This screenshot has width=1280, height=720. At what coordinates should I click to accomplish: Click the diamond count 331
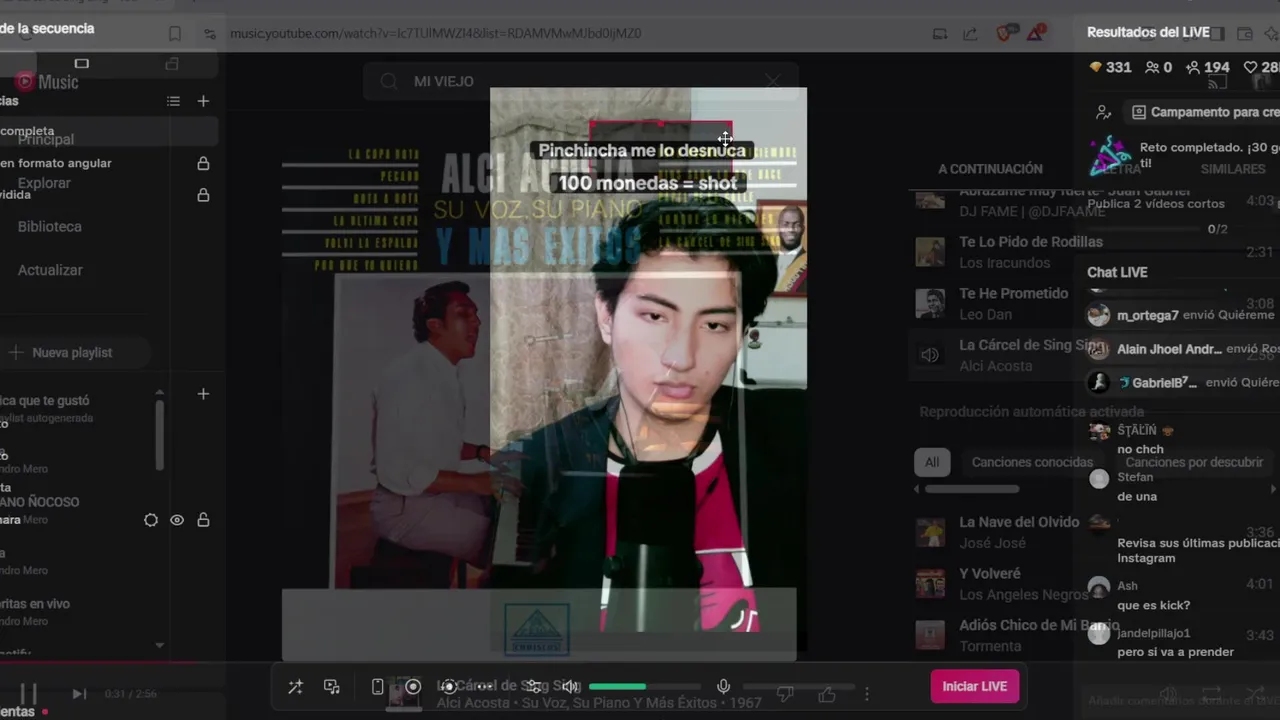coord(1110,67)
